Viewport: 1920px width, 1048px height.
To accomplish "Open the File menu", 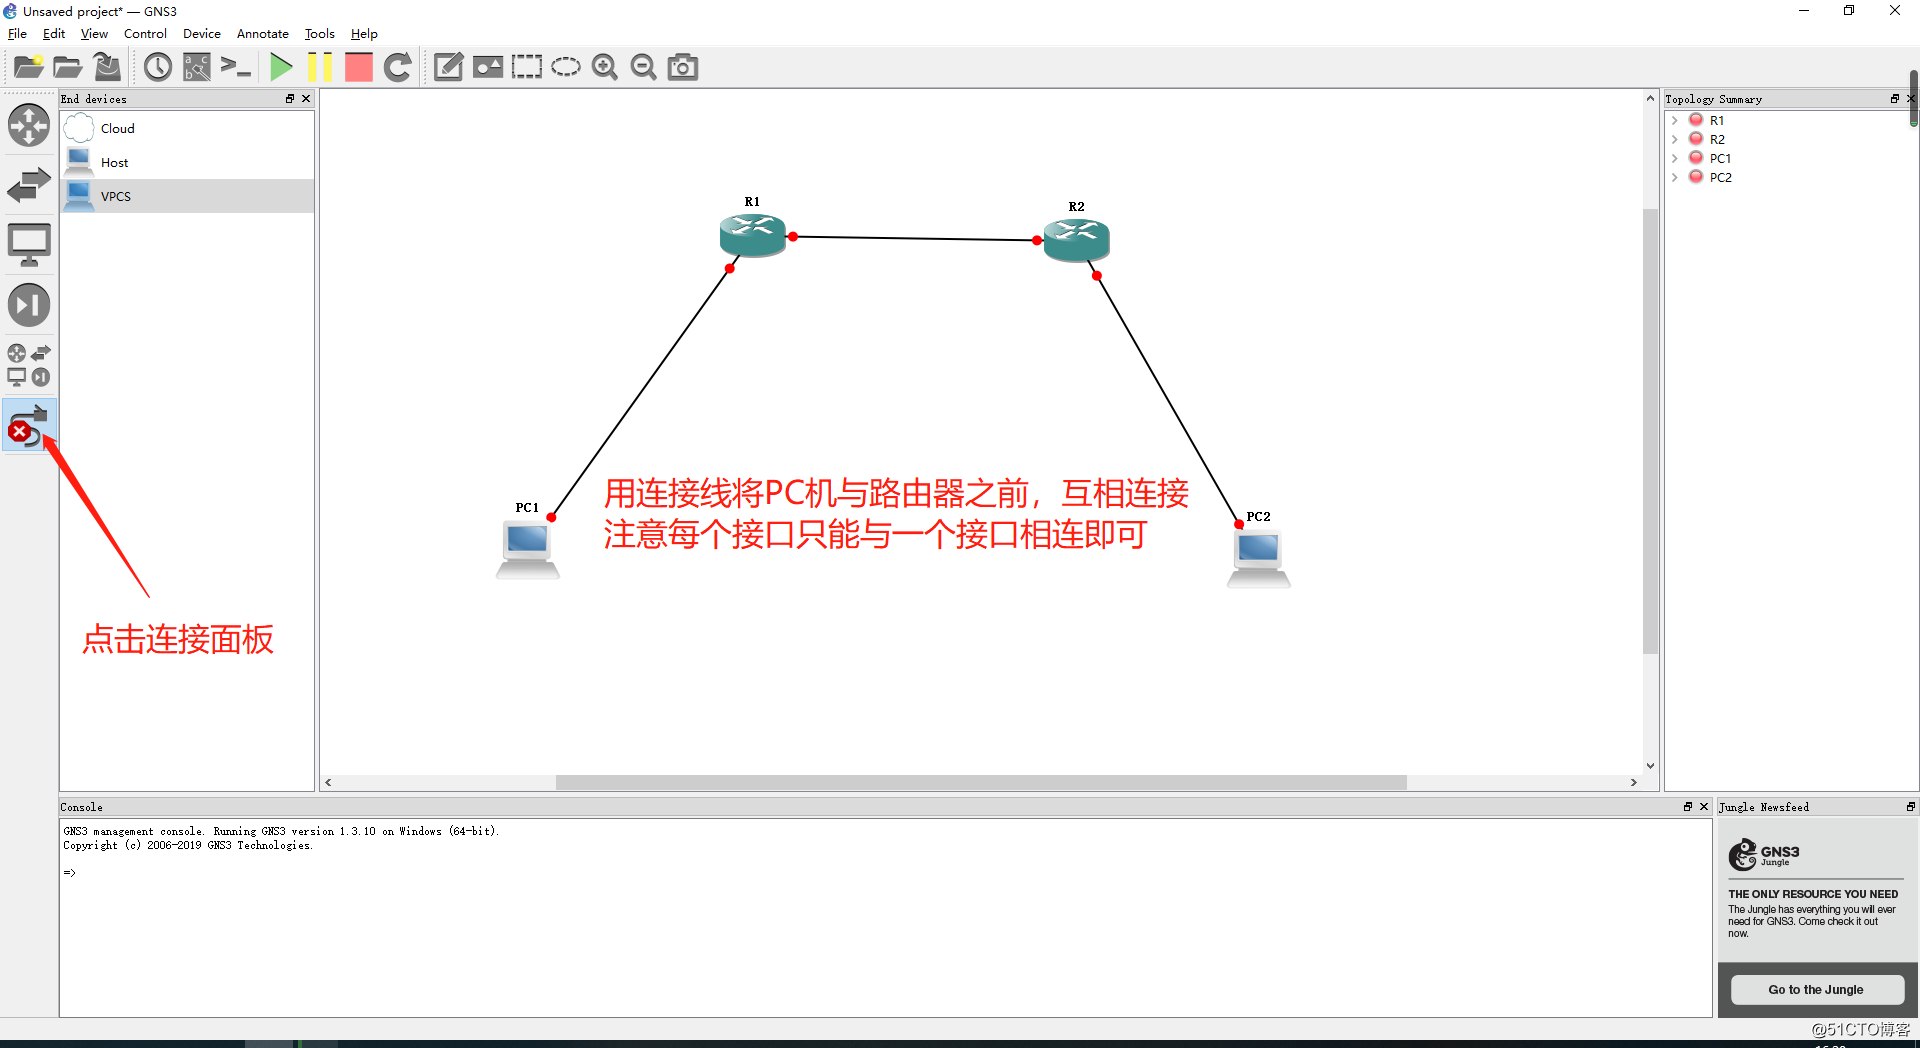I will pyautogui.click(x=17, y=33).
